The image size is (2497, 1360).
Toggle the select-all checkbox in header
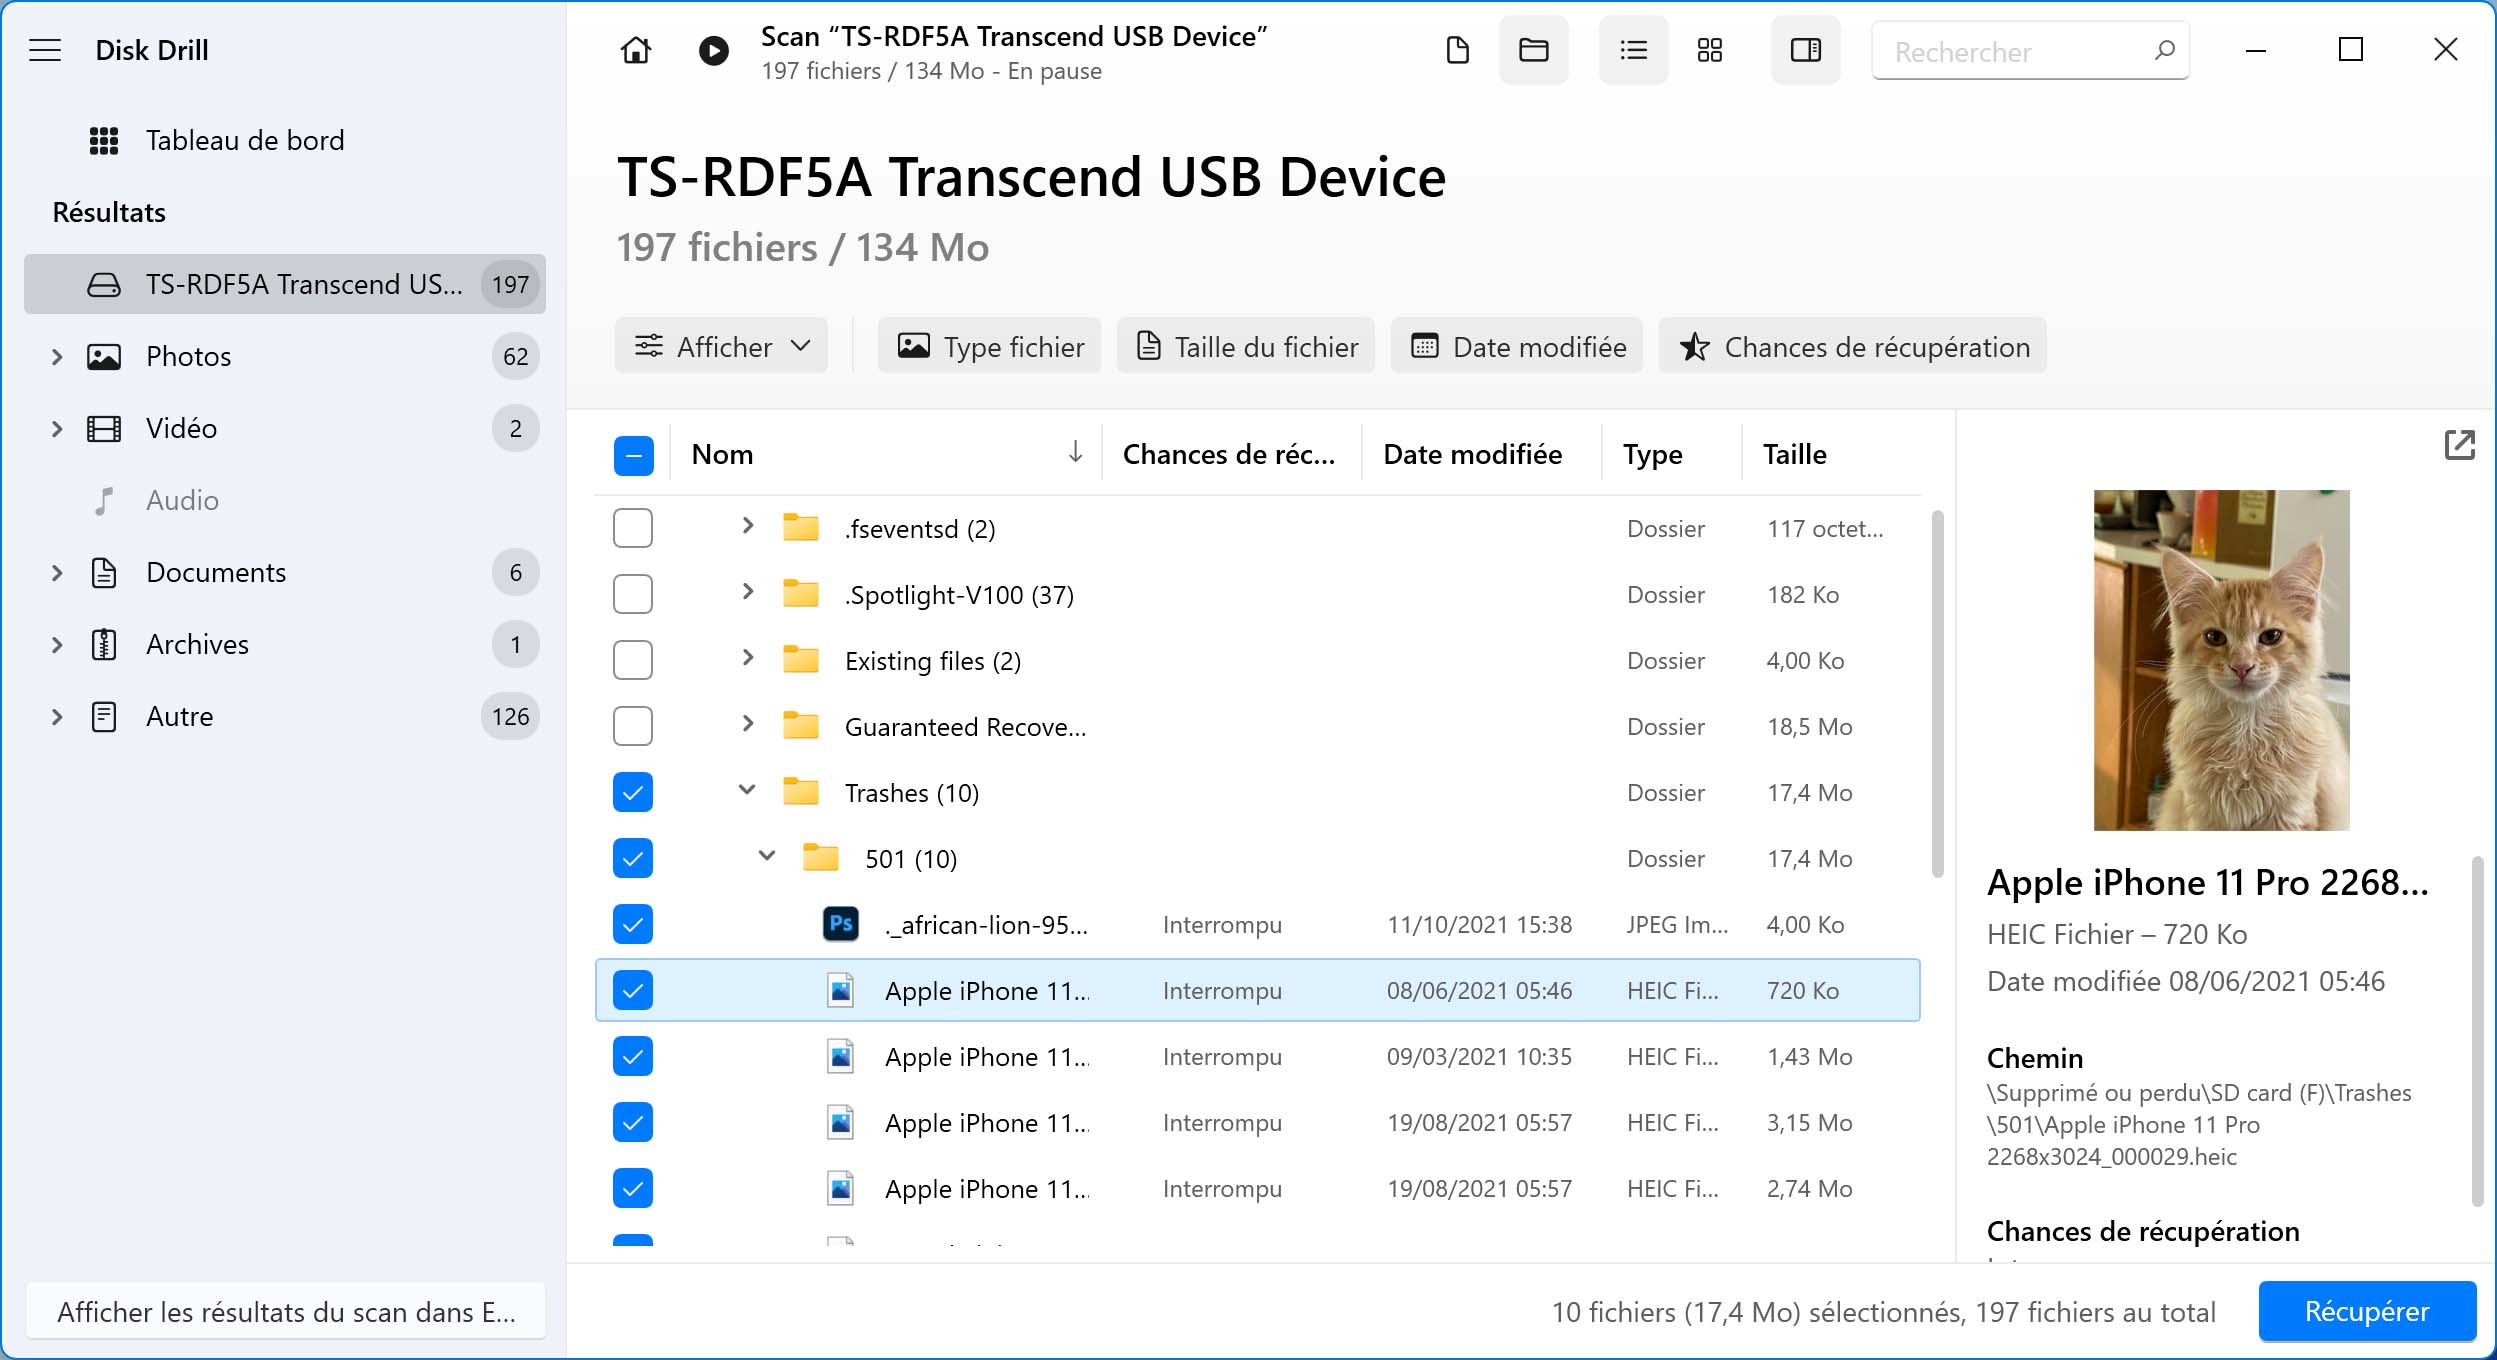[633, 455]
